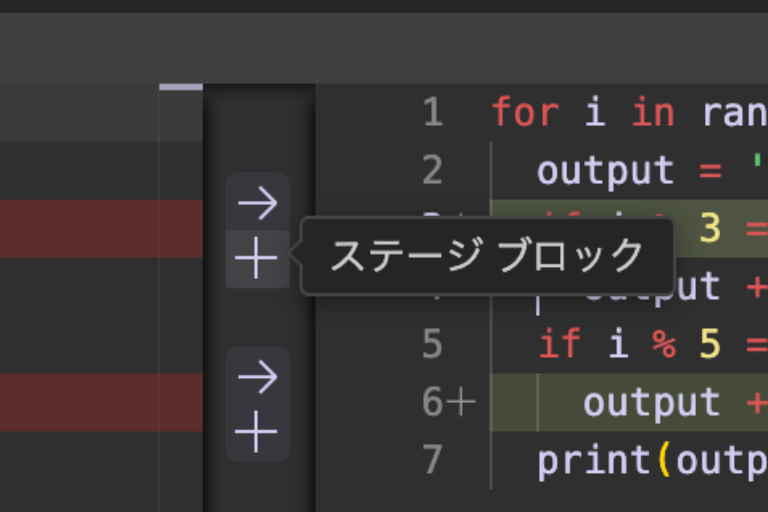Click line number 1 in the gutter
768x512 pixels.
[432, 112]
